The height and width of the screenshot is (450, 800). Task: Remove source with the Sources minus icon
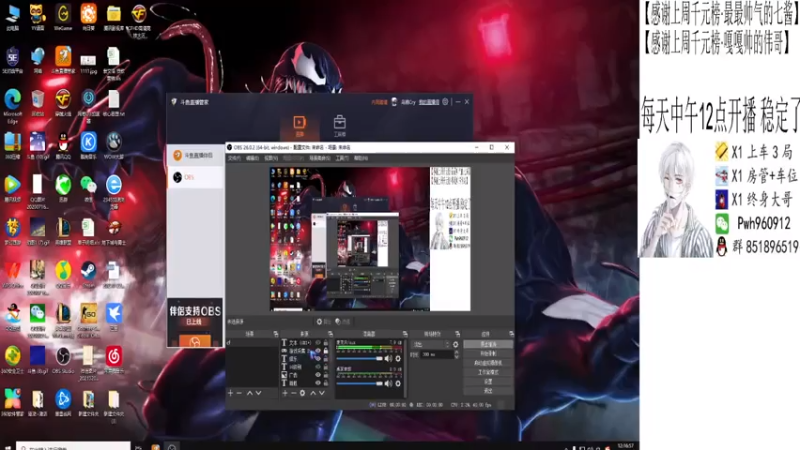293,393
